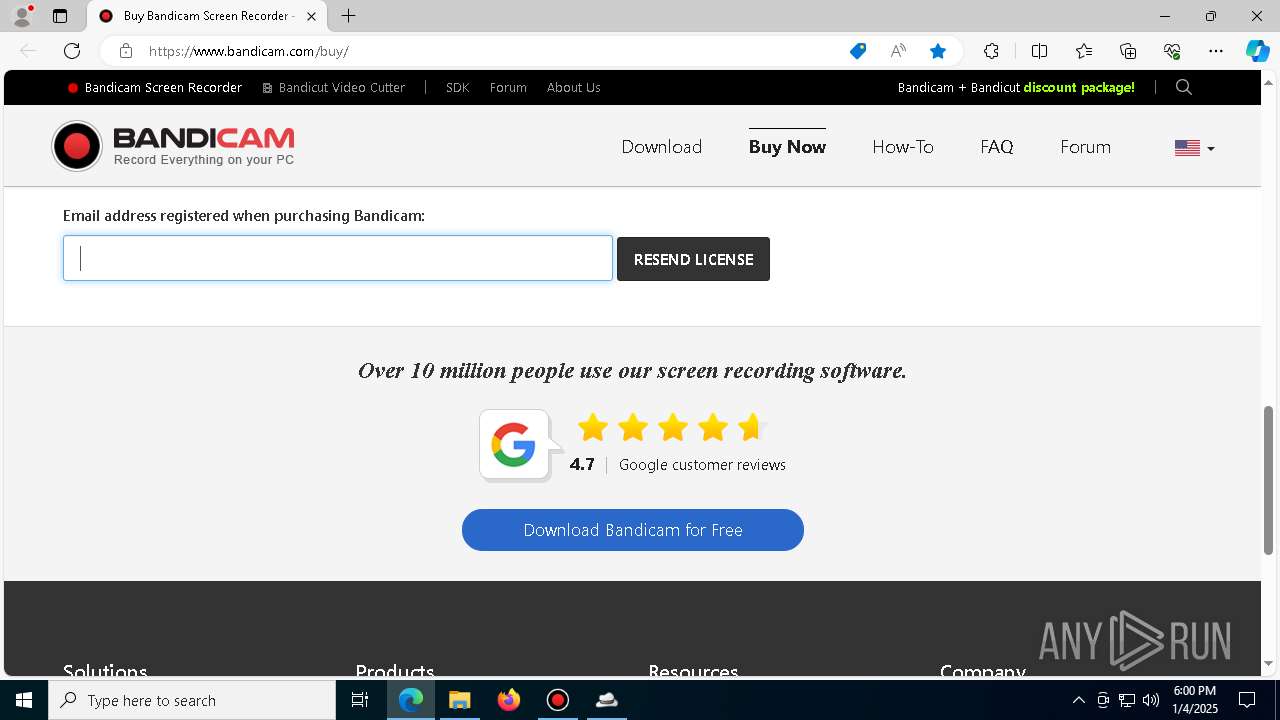Click the taskbar clock showing 6:00 PM

(x=1195, y=700)
